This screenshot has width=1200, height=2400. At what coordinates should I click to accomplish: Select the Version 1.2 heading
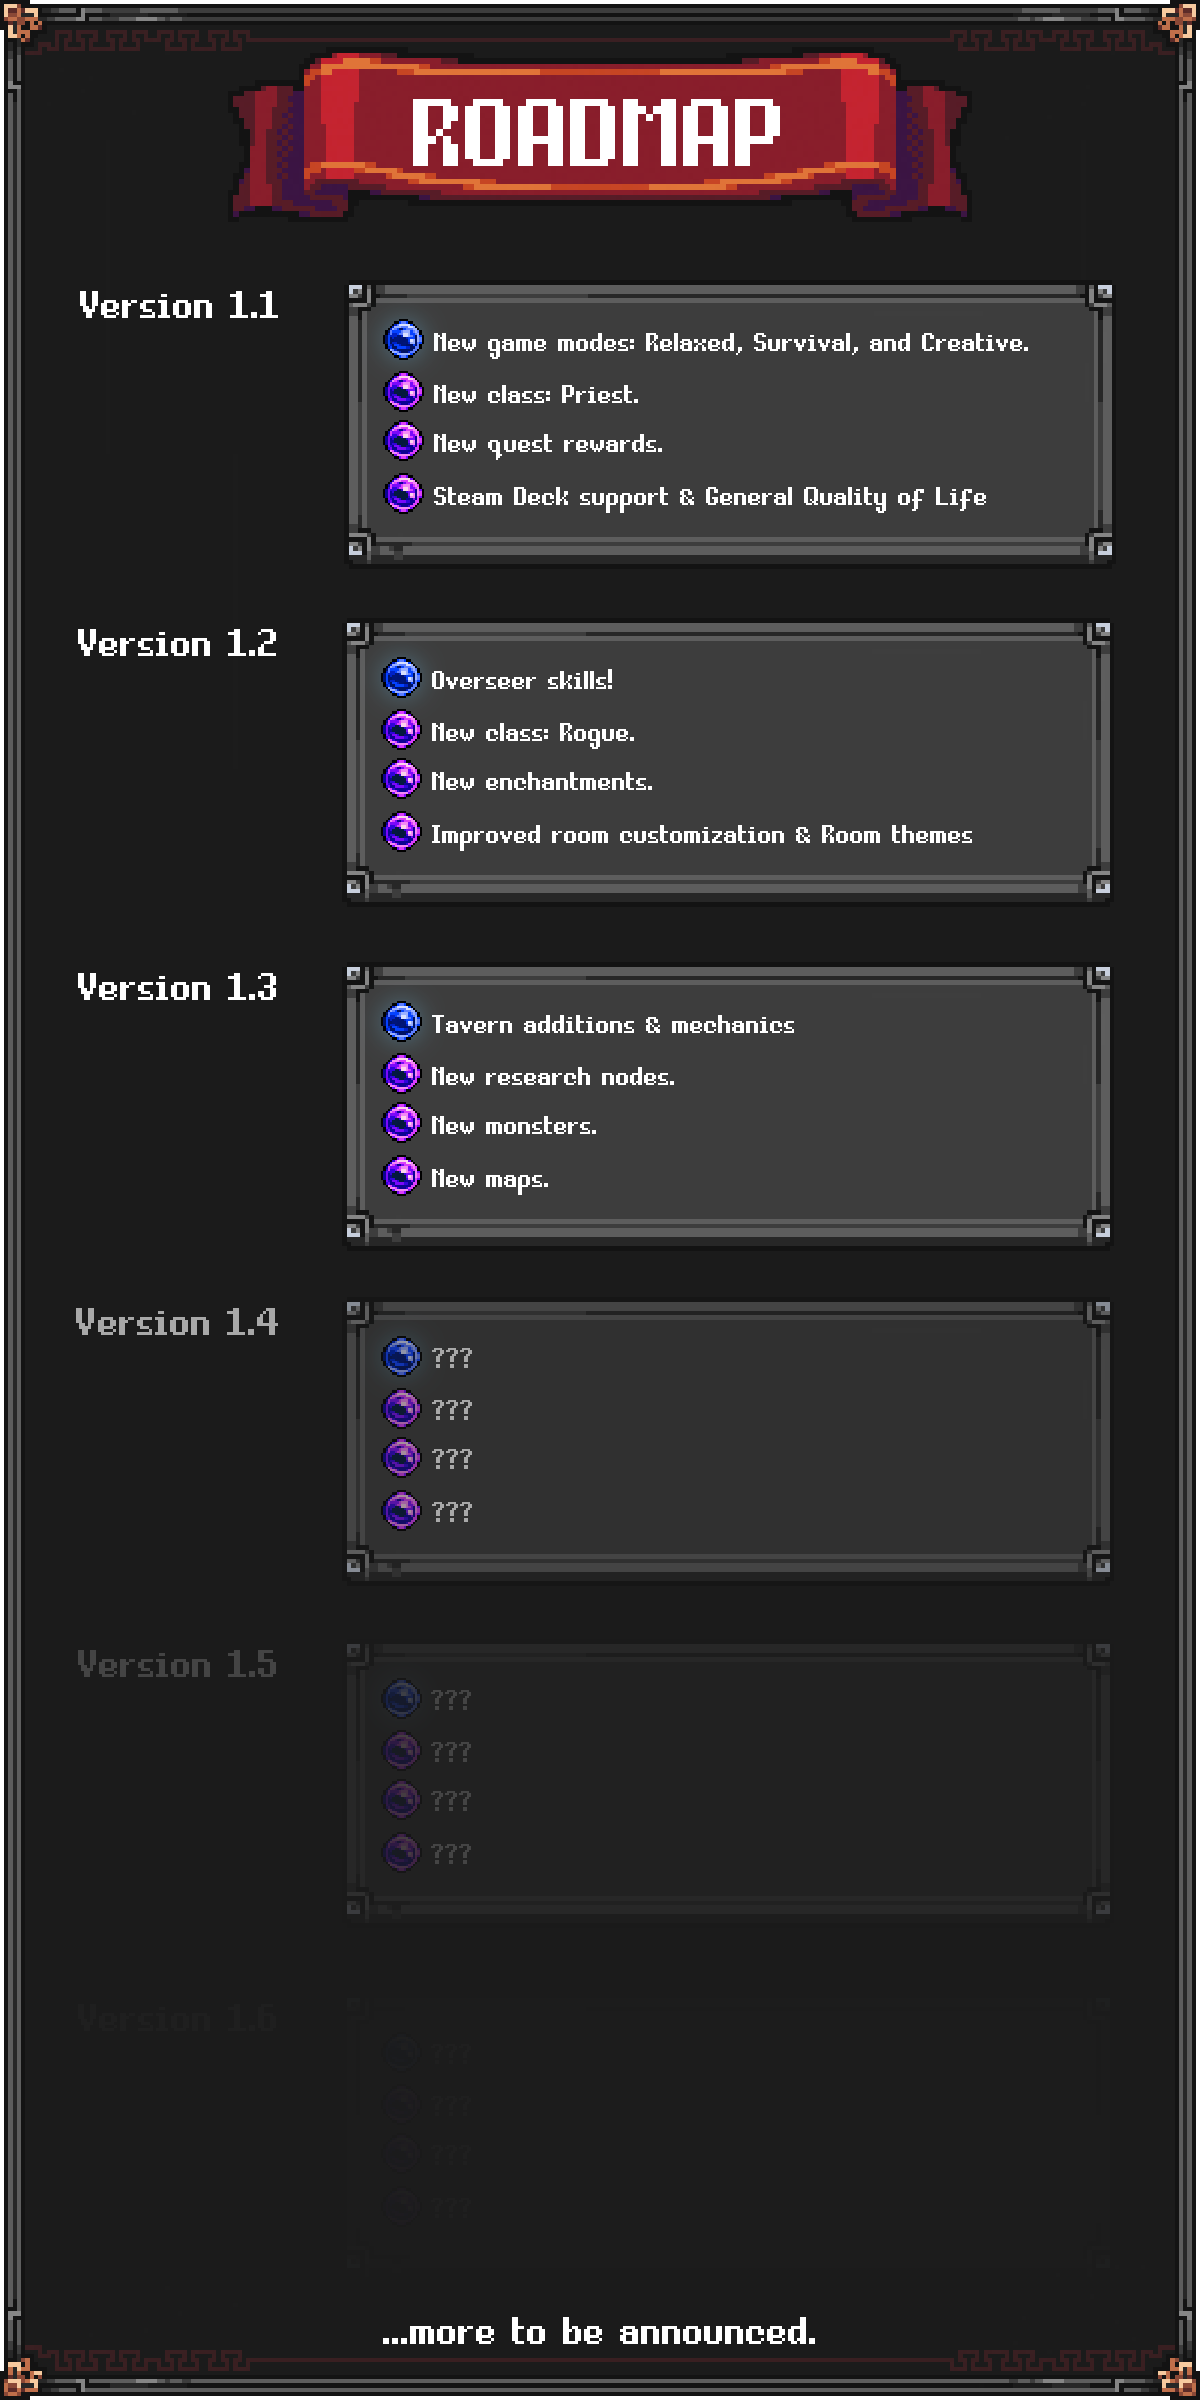click(177, 644)
